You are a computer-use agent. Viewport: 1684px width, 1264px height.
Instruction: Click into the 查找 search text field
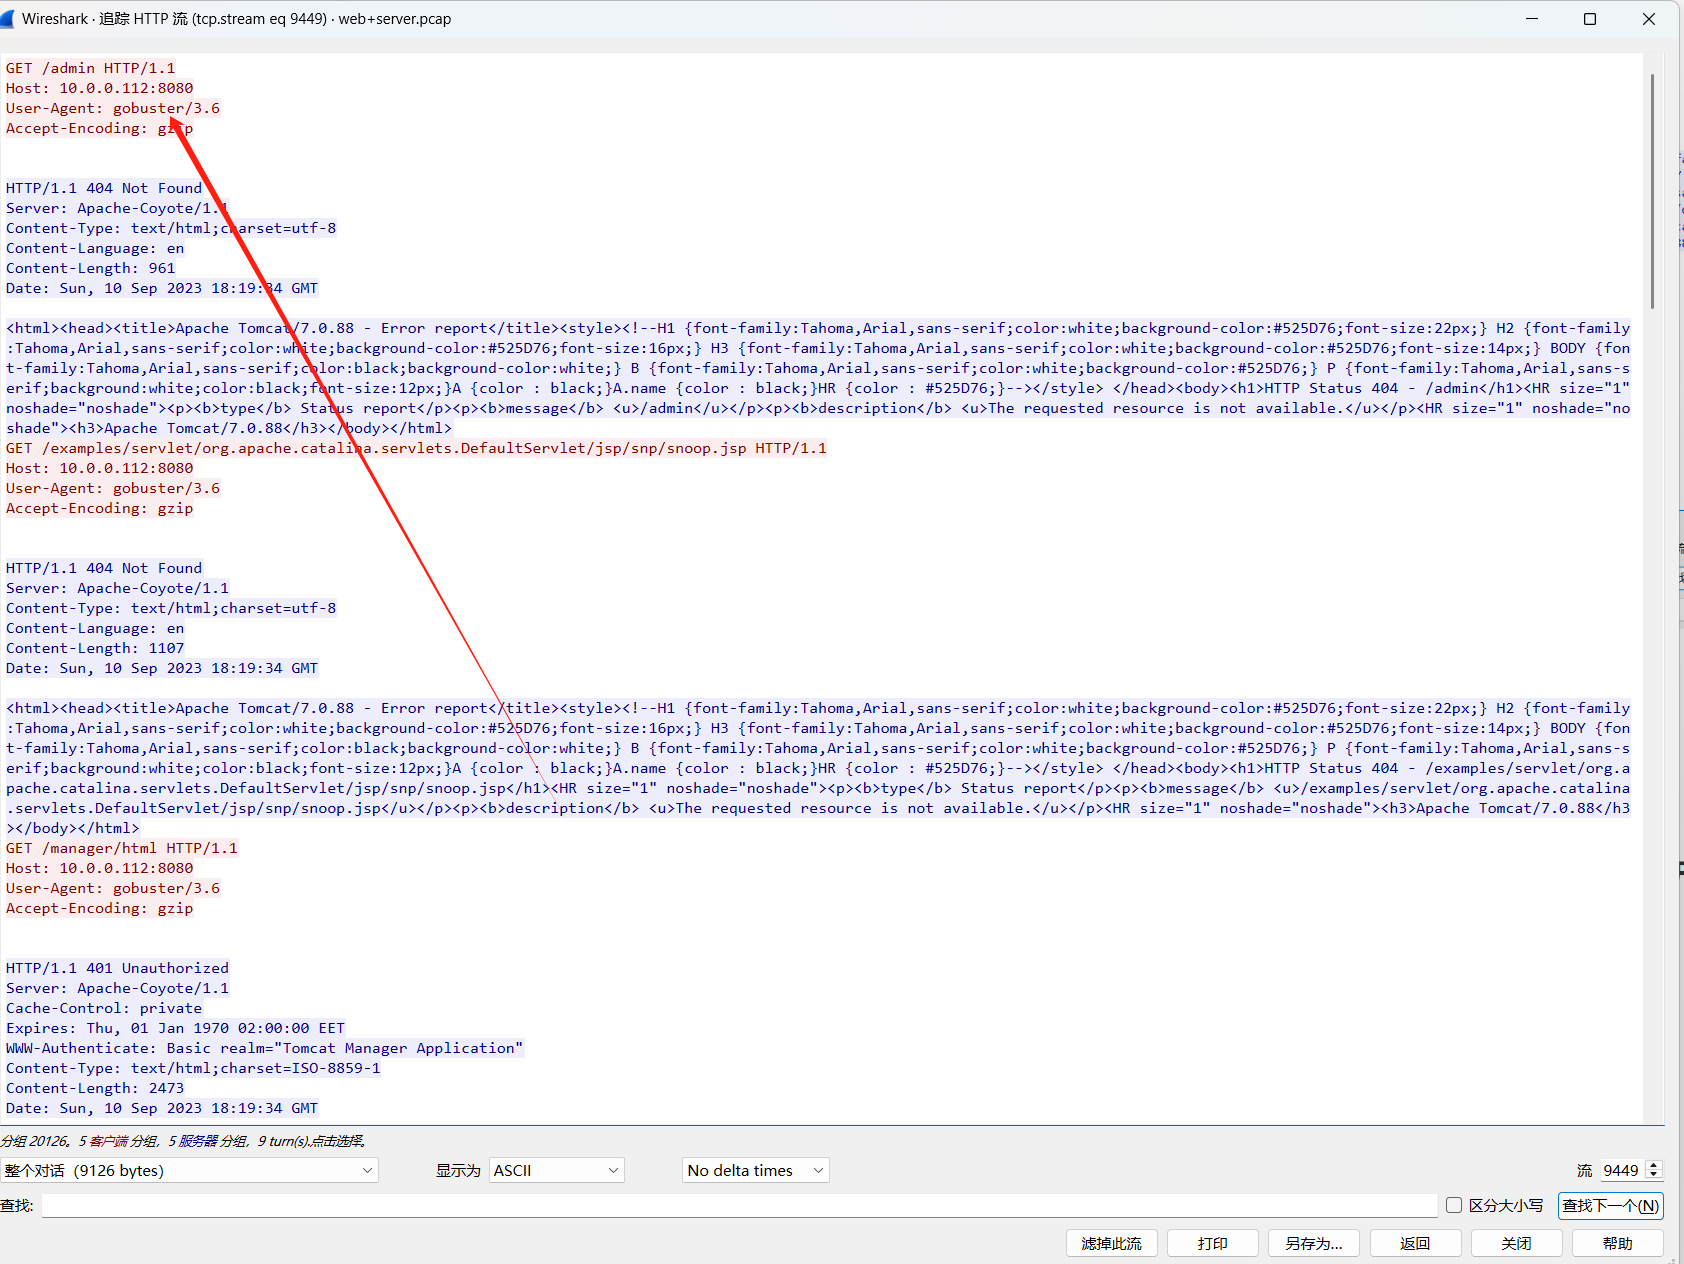[739, 1205]
